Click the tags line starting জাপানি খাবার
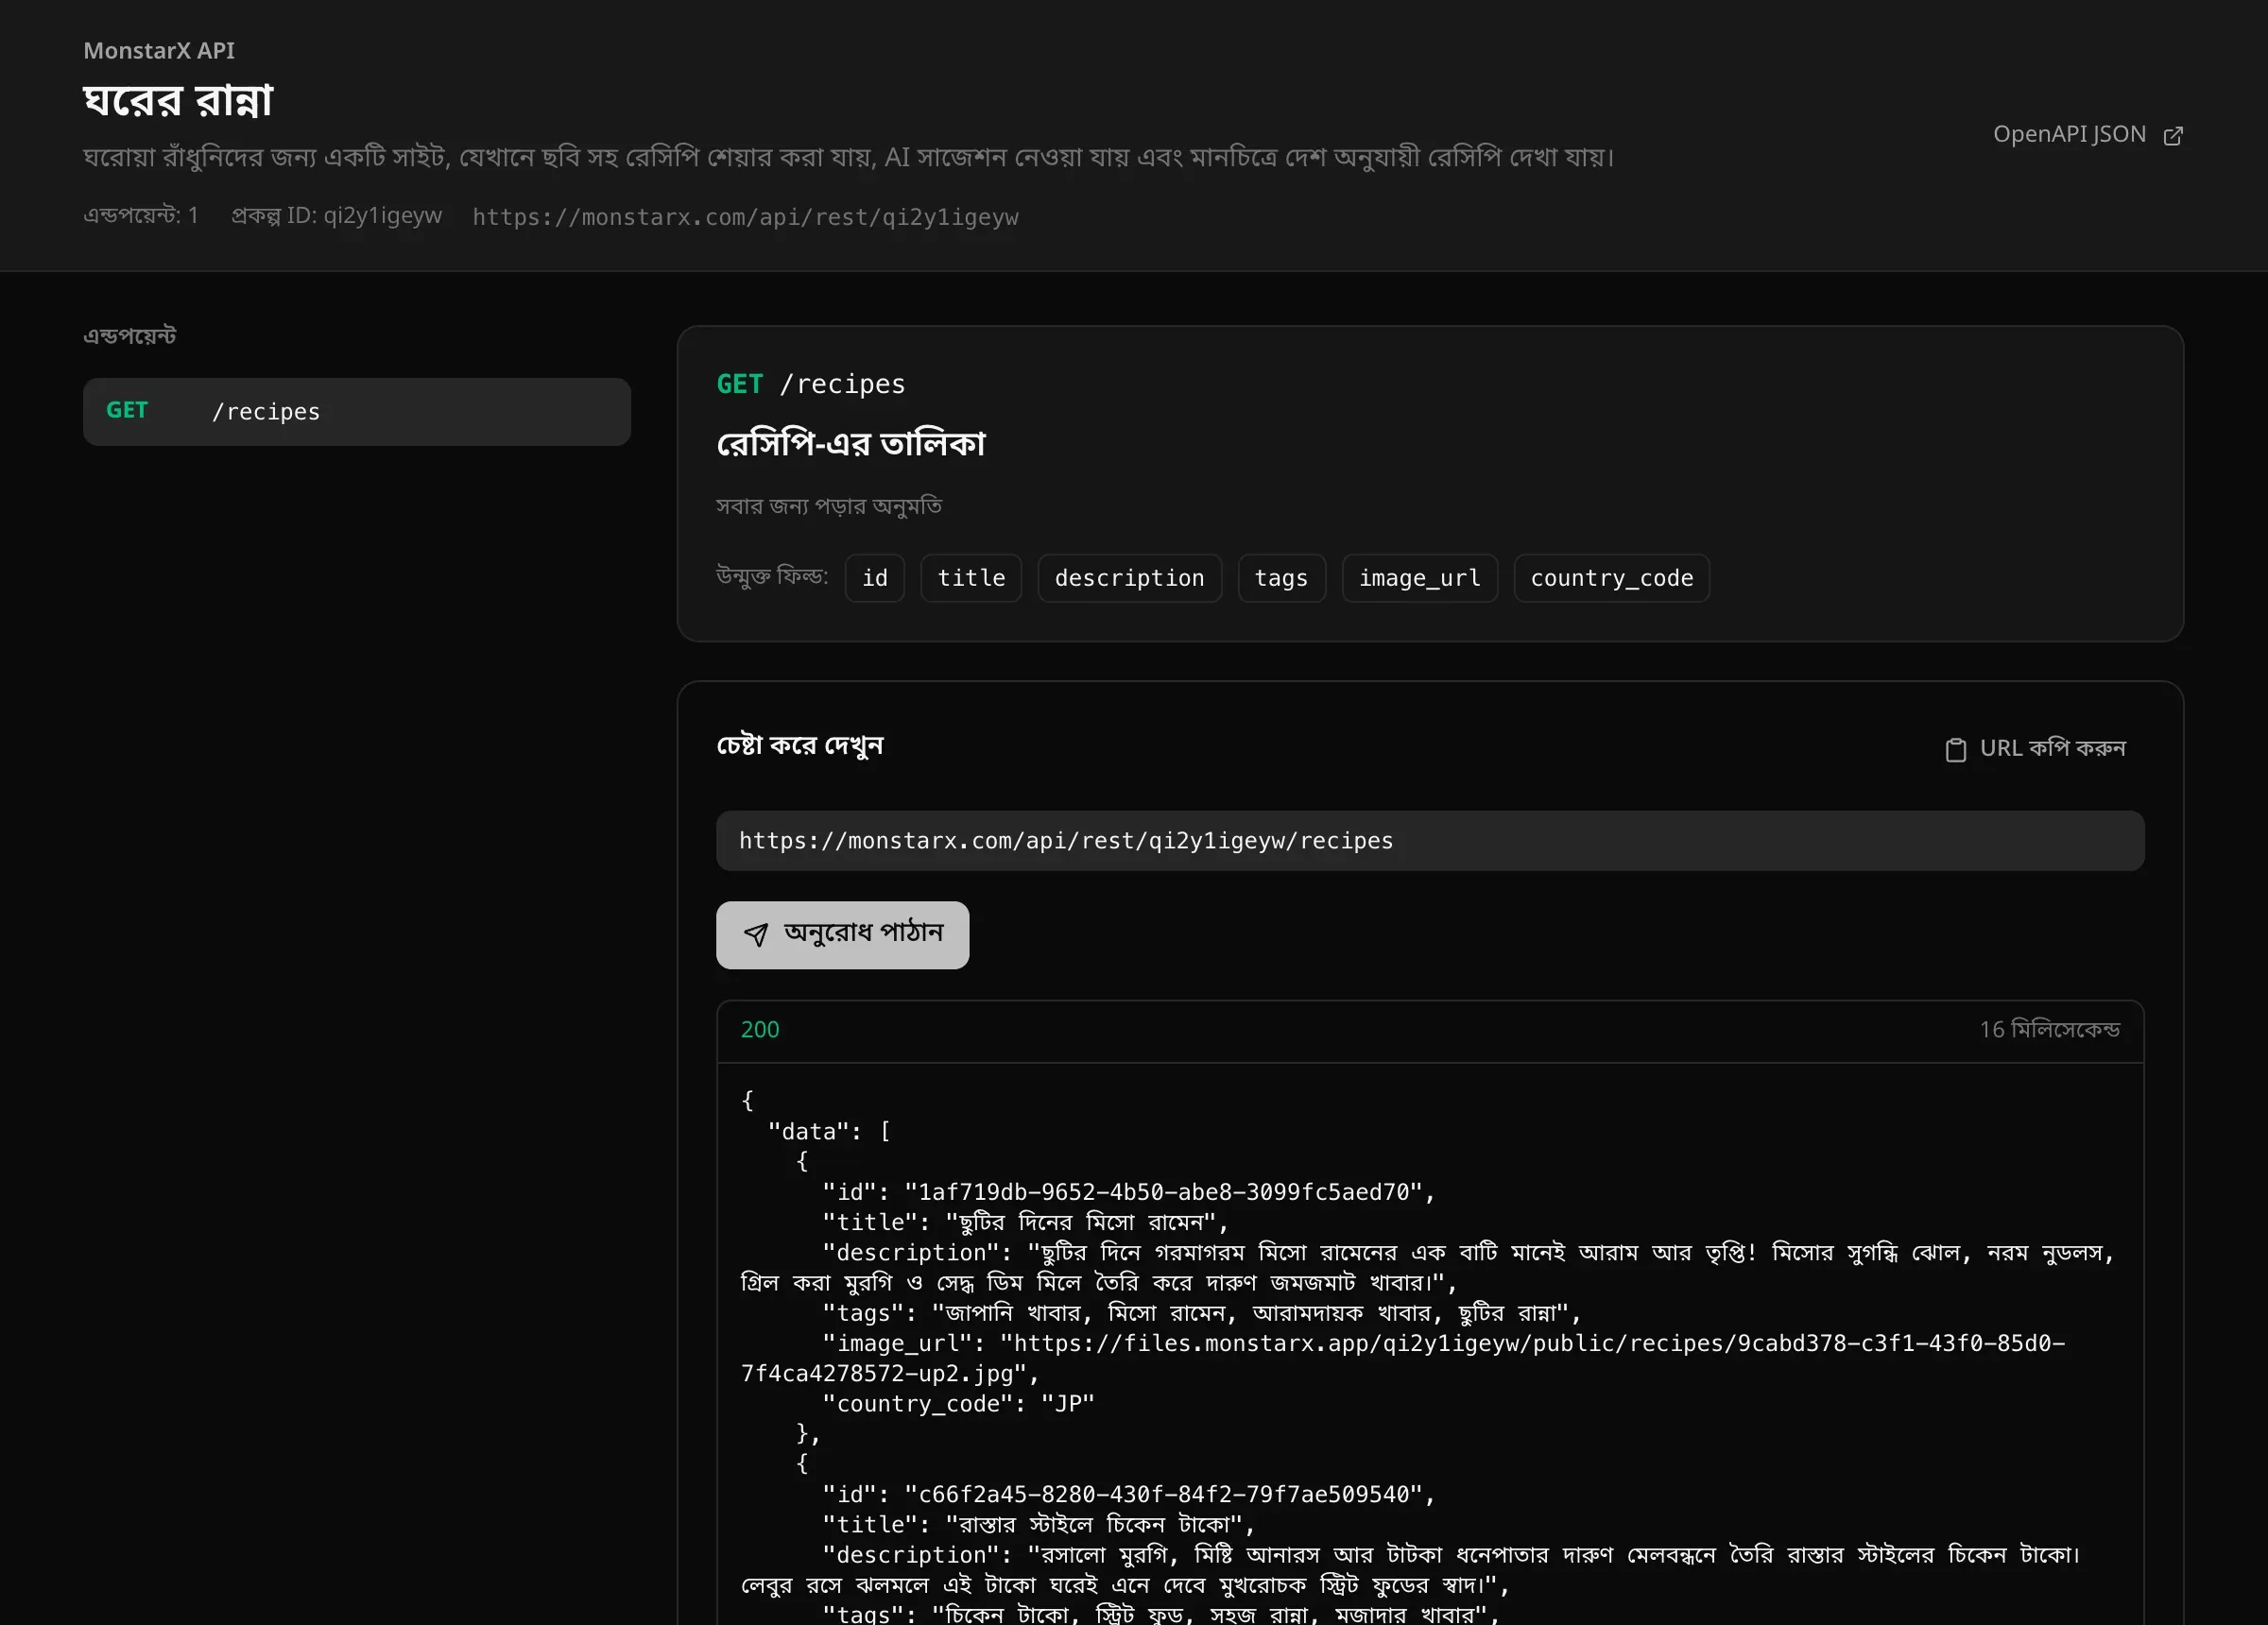 click(1201, 1313)
